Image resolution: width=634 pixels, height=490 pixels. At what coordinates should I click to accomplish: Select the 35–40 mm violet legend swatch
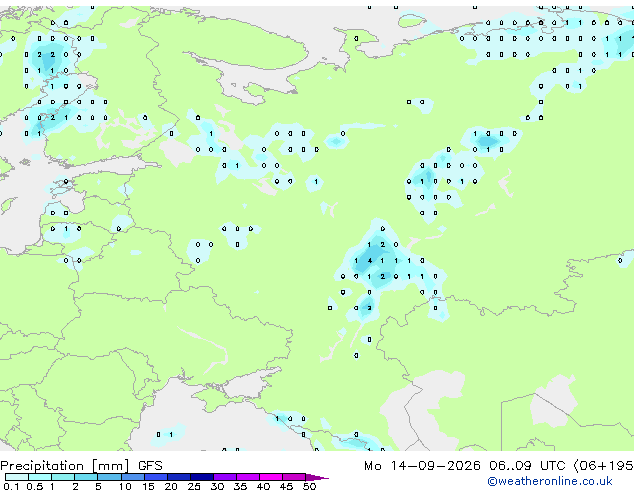[248, 477]
